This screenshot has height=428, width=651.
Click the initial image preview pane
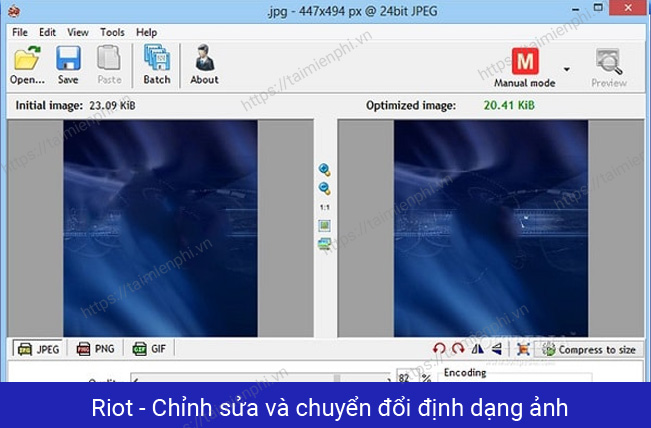point(160,228)
